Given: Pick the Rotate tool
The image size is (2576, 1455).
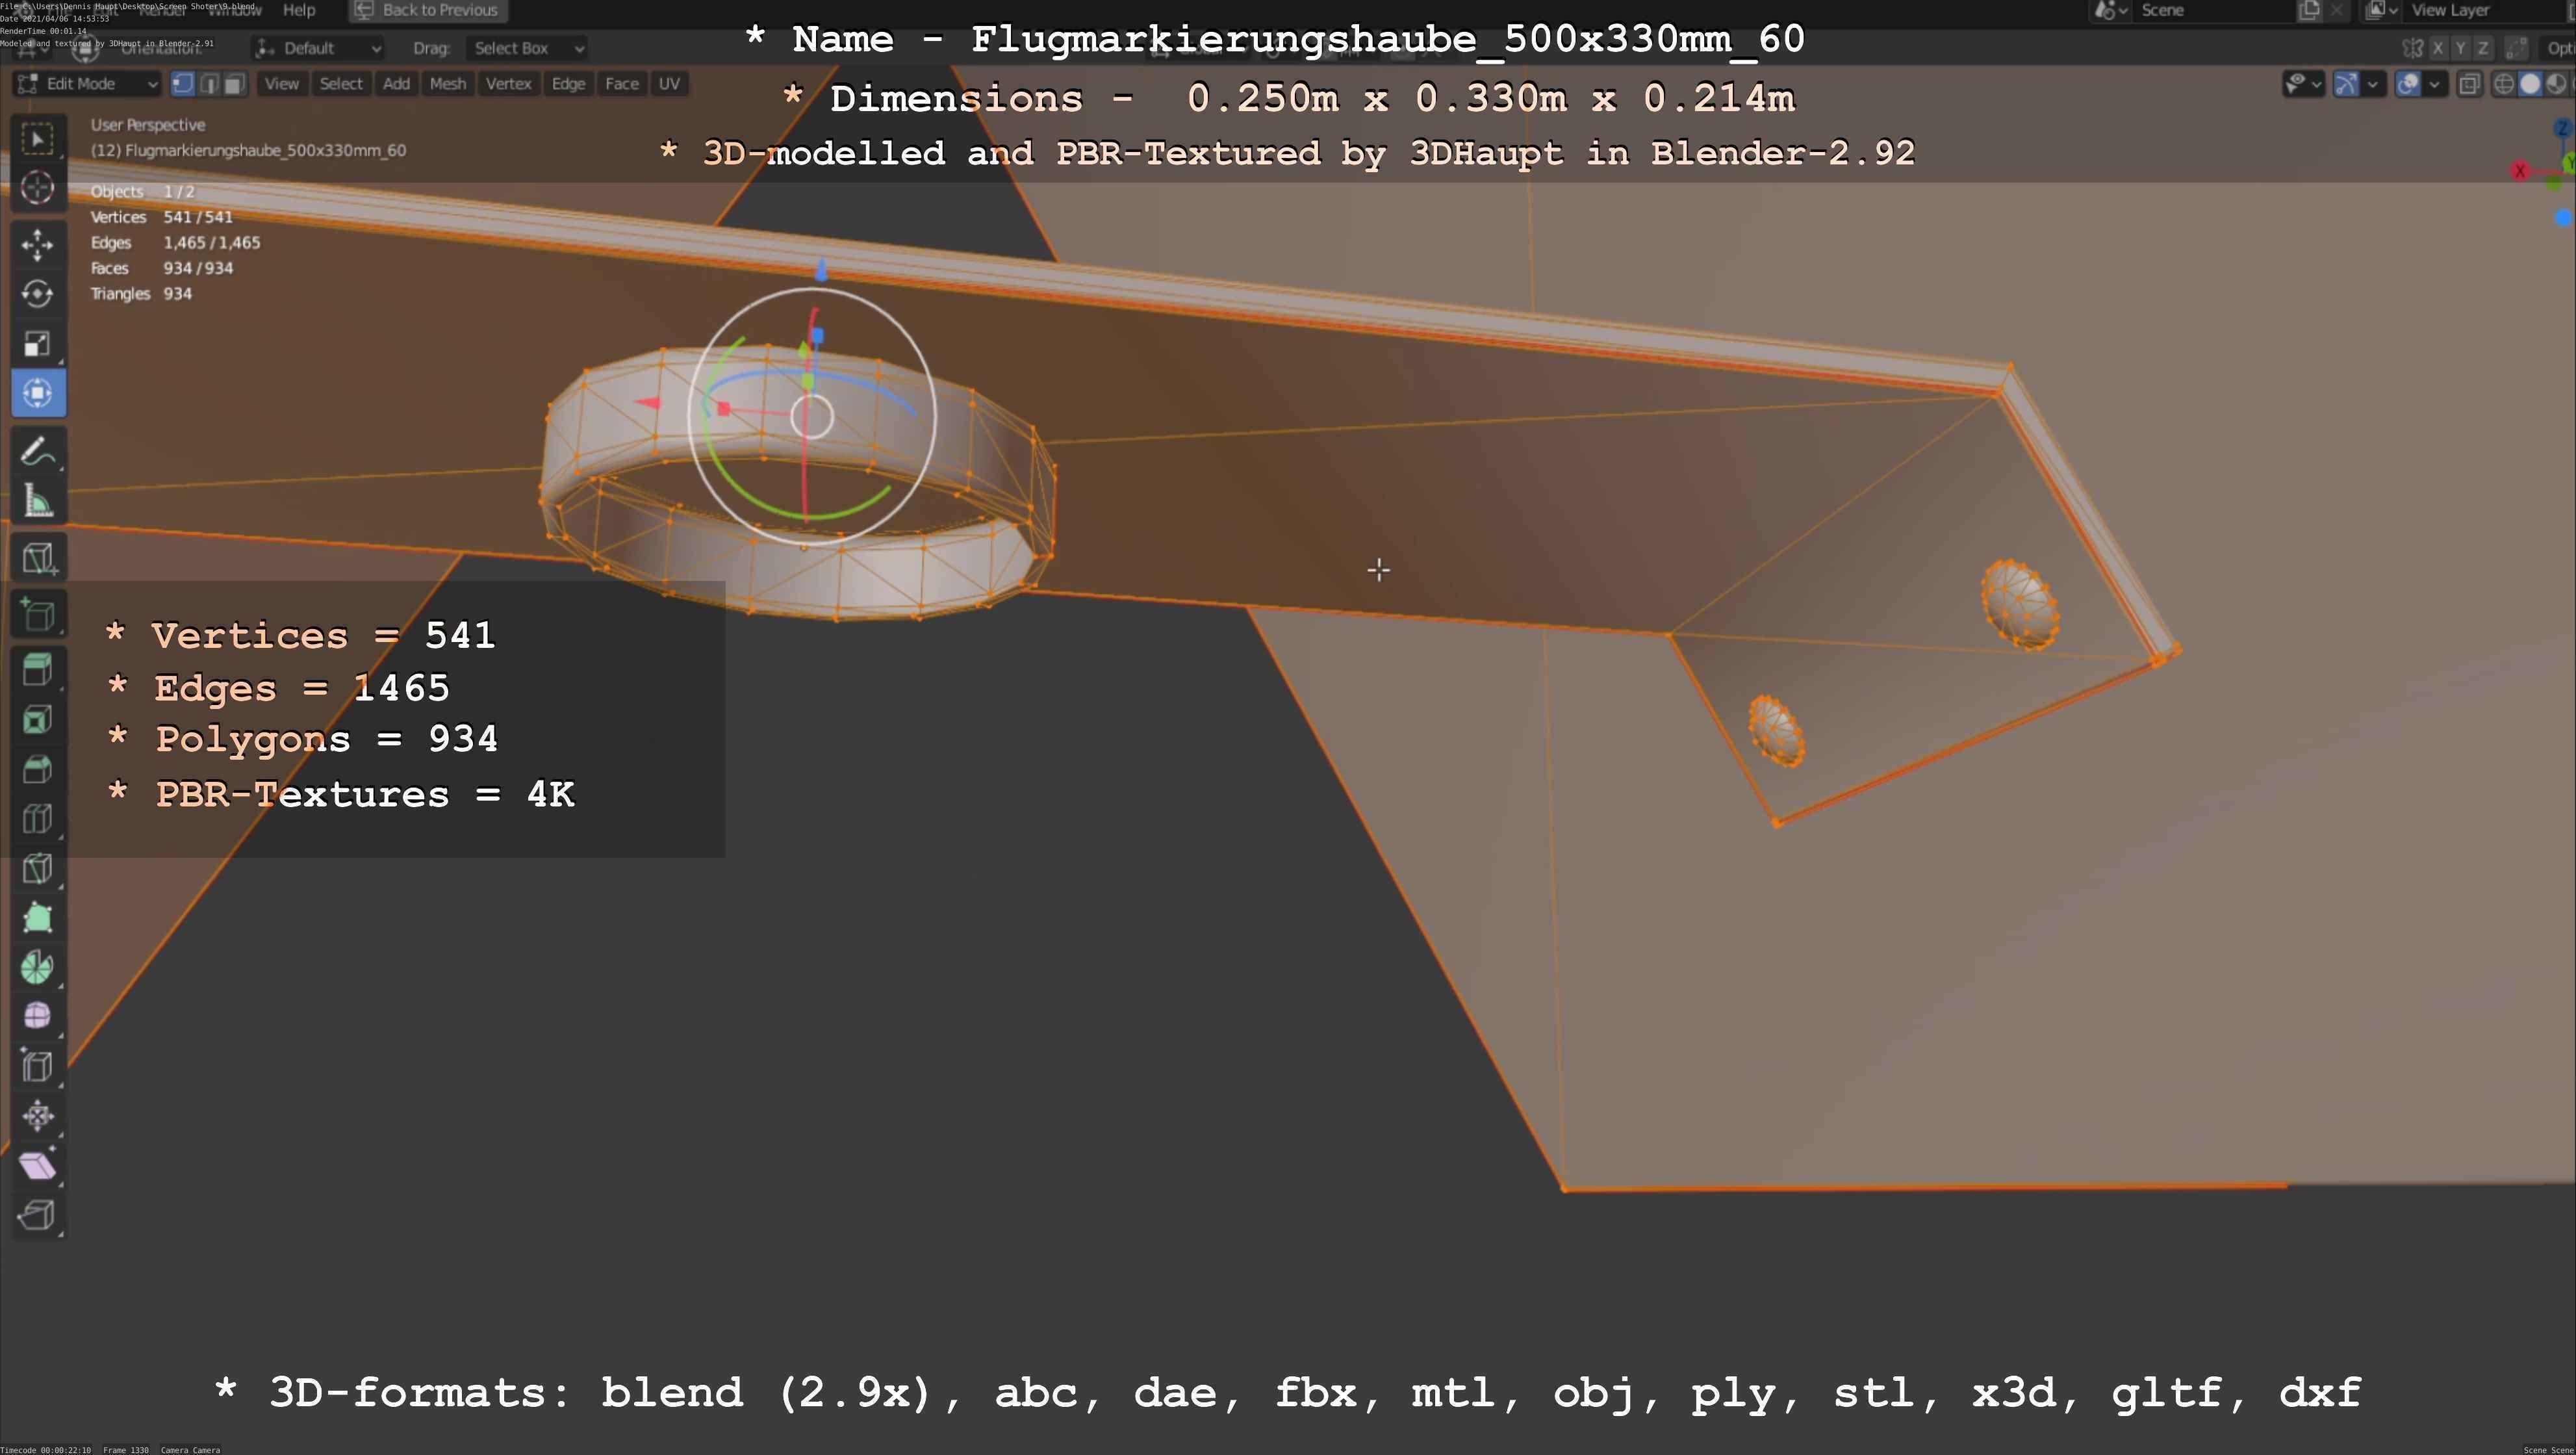Looking at the screenshot, I should pos(38,294).
